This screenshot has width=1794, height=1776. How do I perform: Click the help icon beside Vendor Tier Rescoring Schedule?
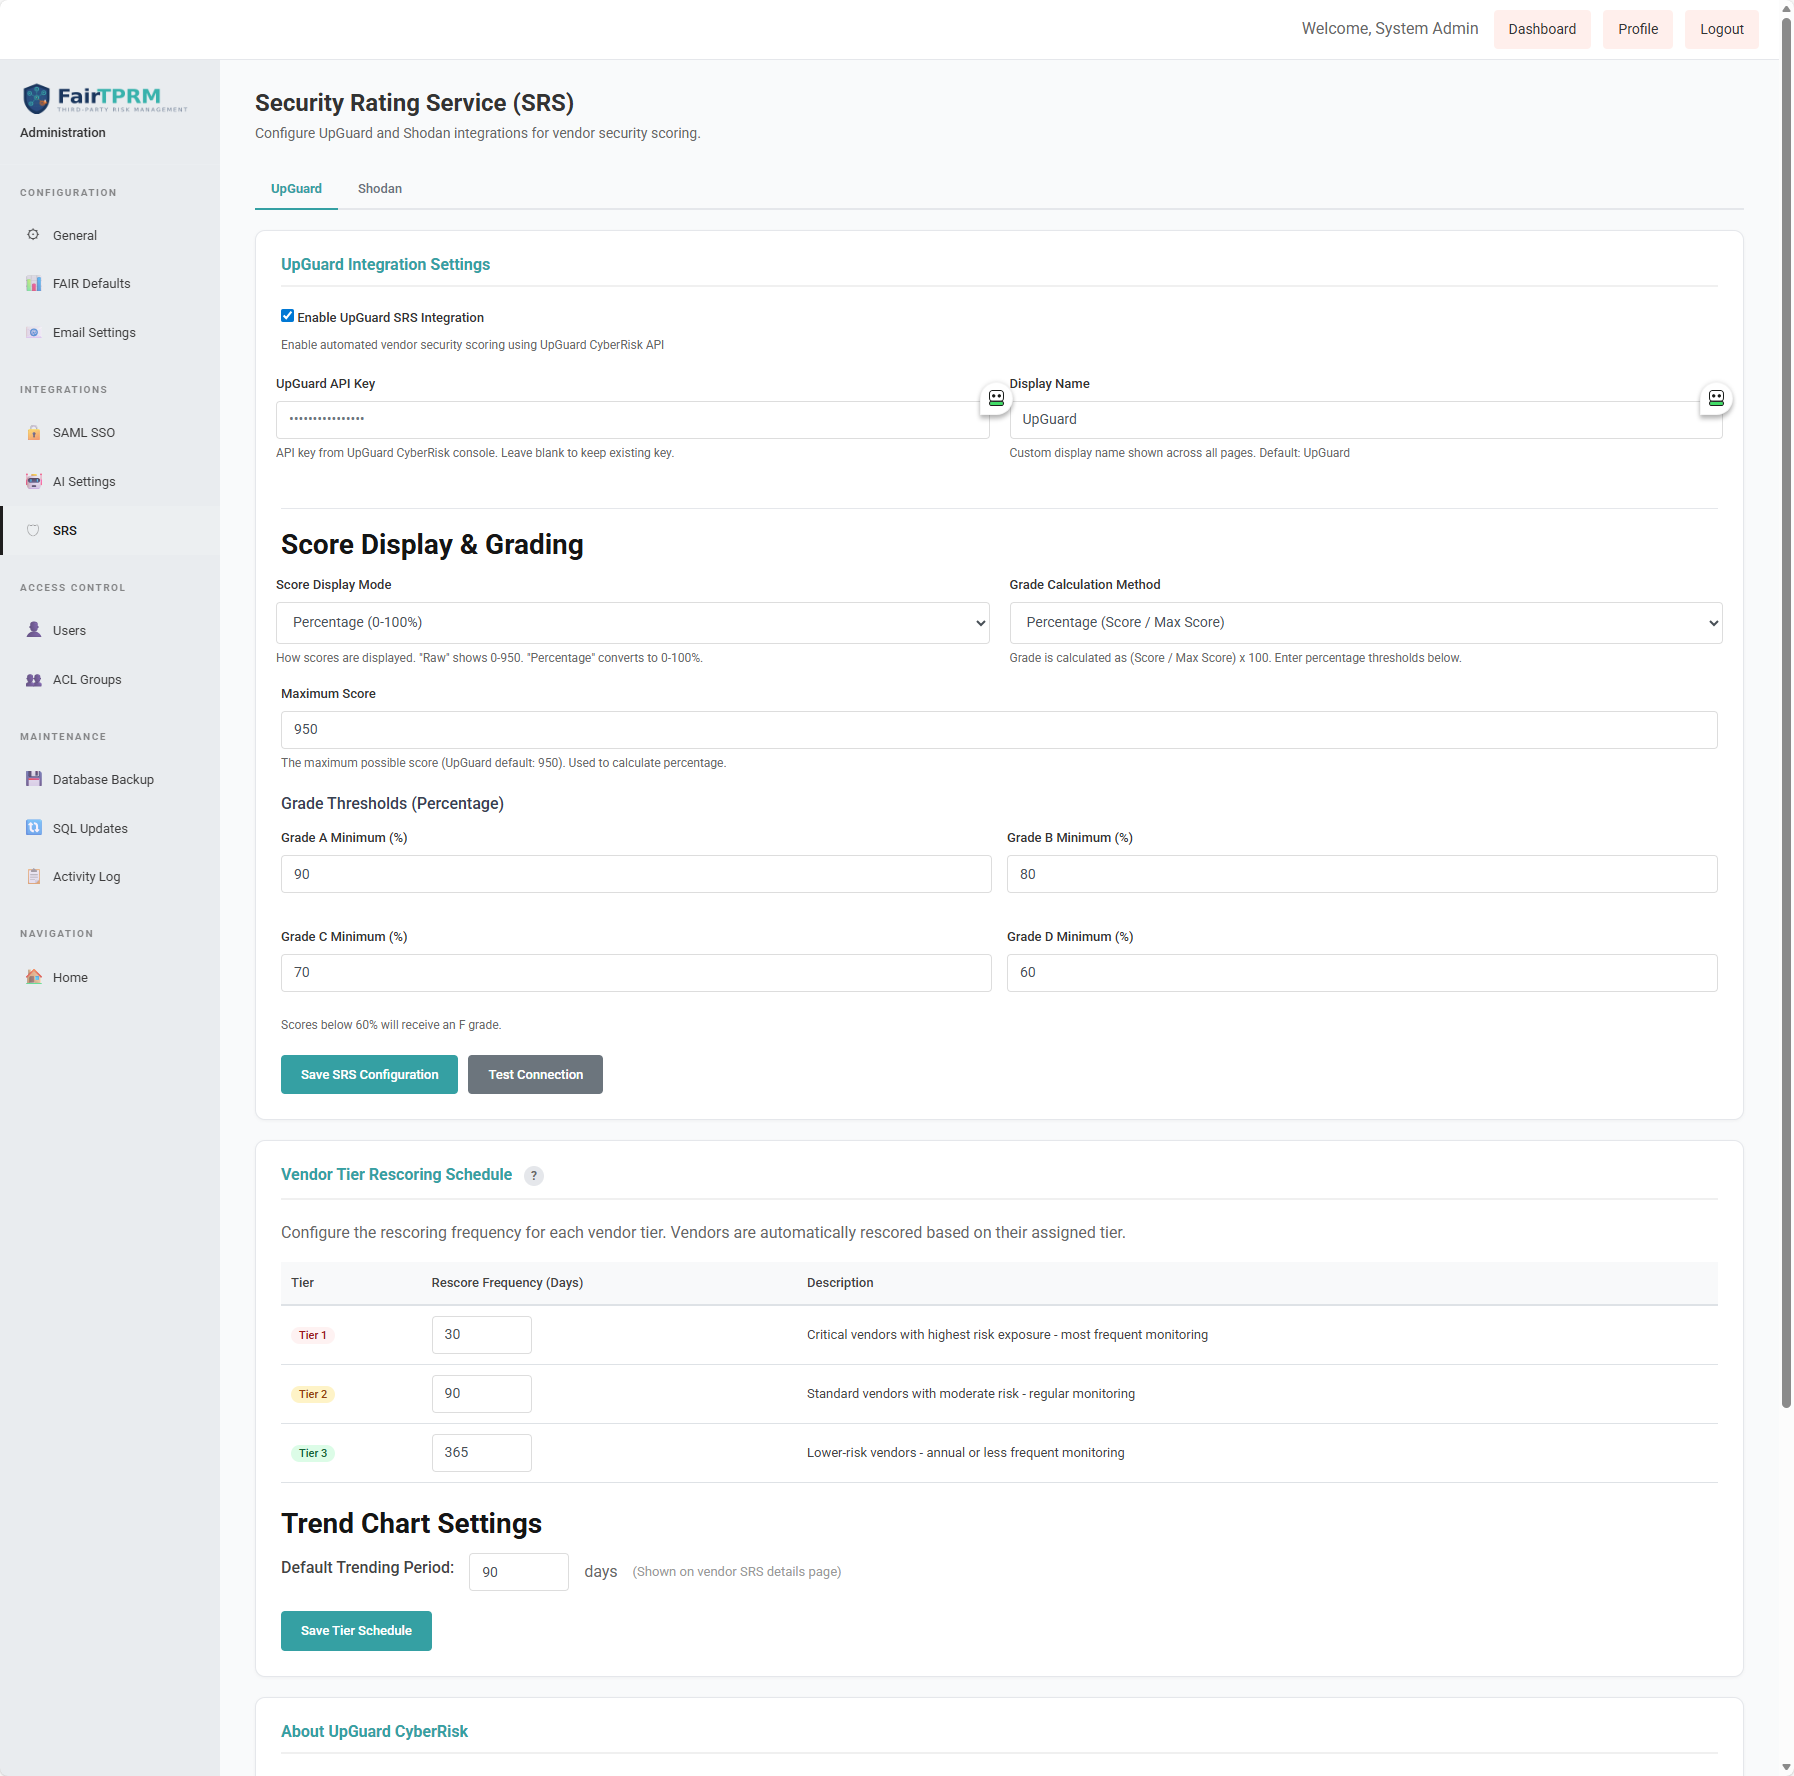pos(534,1176)
